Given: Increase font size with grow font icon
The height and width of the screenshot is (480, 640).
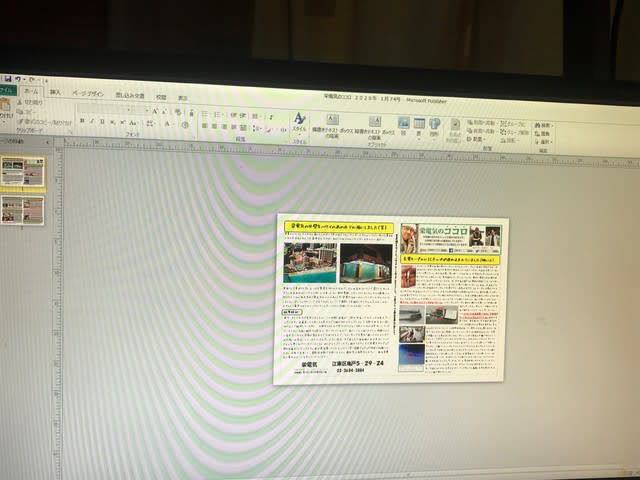Looking at the screenshot, I should click(x=155, y=111).
